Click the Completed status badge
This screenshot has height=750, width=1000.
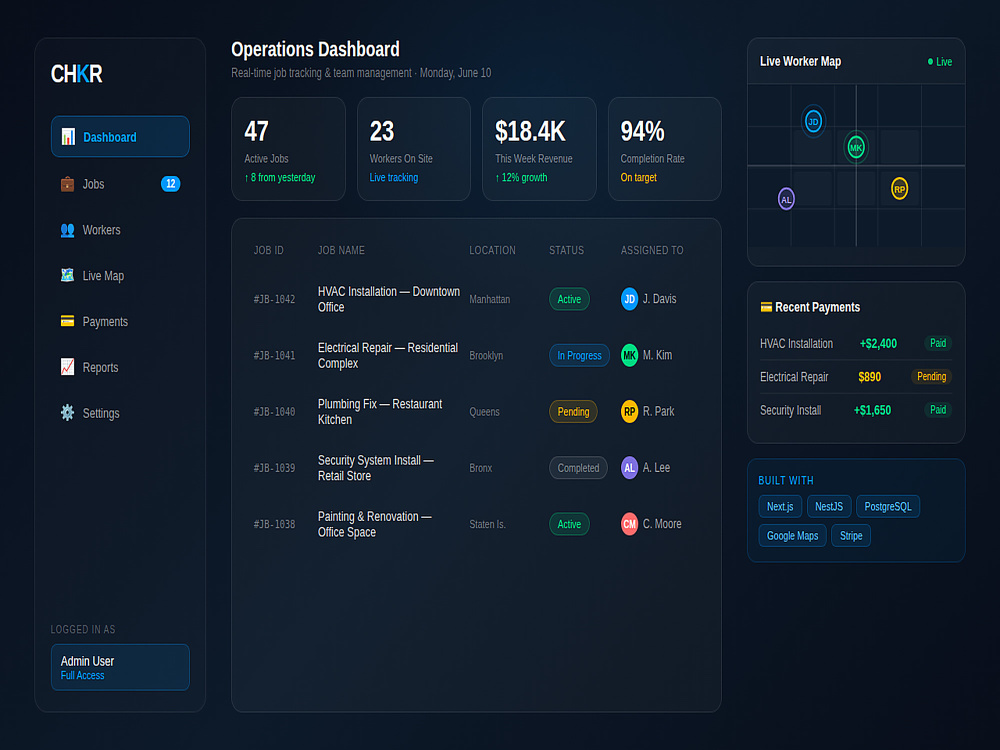[578, 467]
